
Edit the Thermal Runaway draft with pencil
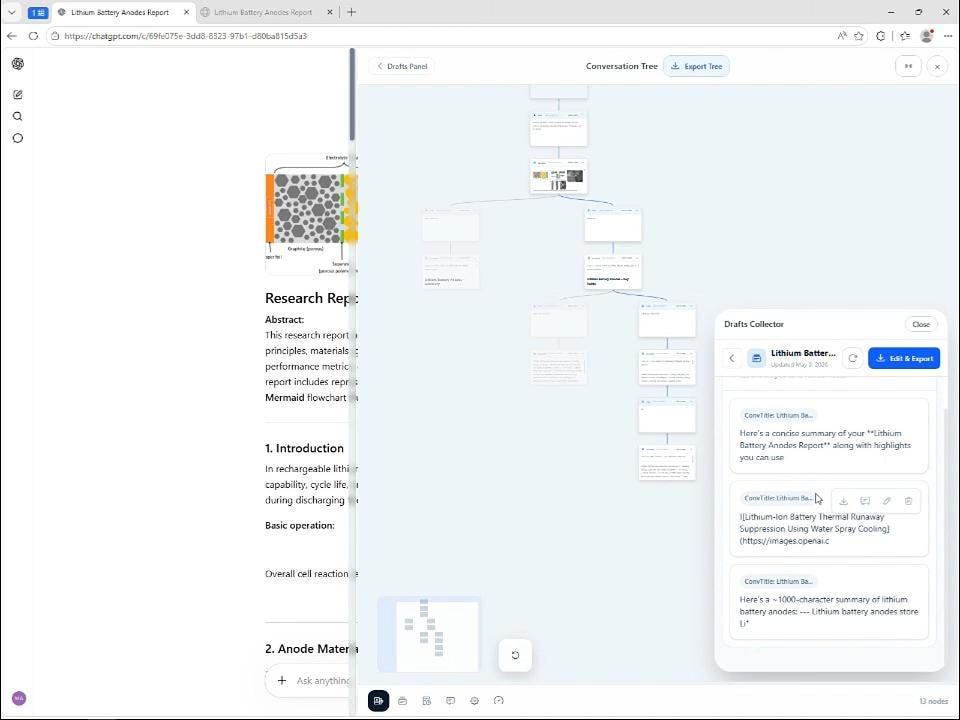click(887, 501)
